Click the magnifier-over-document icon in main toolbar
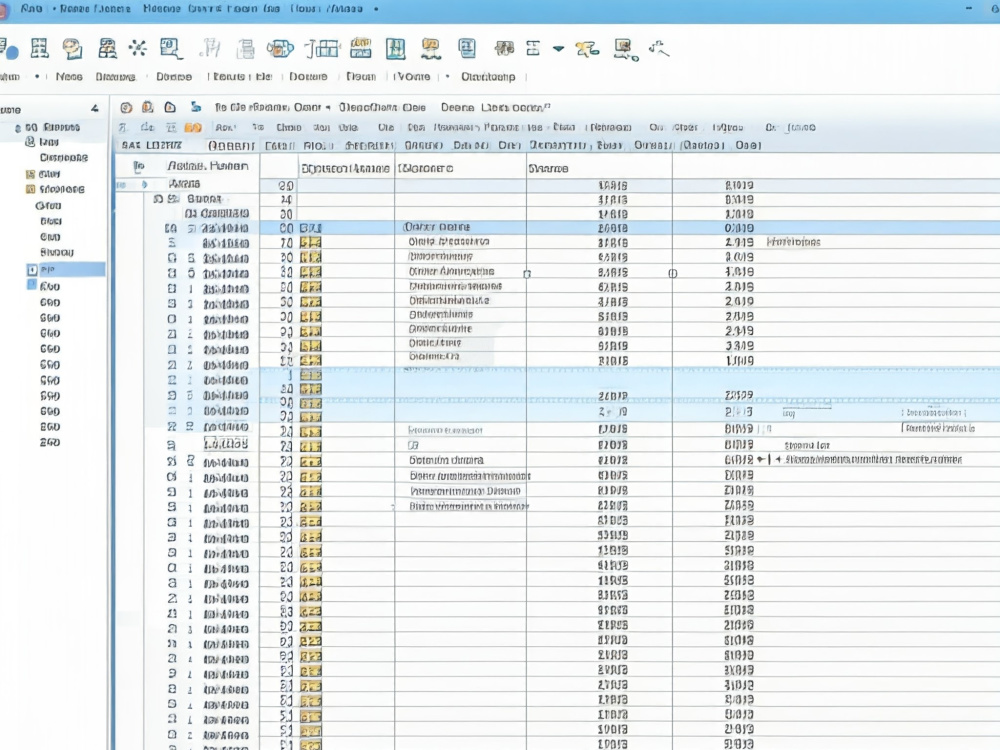The height and width of the screenshot is (750, 1000). pyautogui.click(x=170, y=48)
